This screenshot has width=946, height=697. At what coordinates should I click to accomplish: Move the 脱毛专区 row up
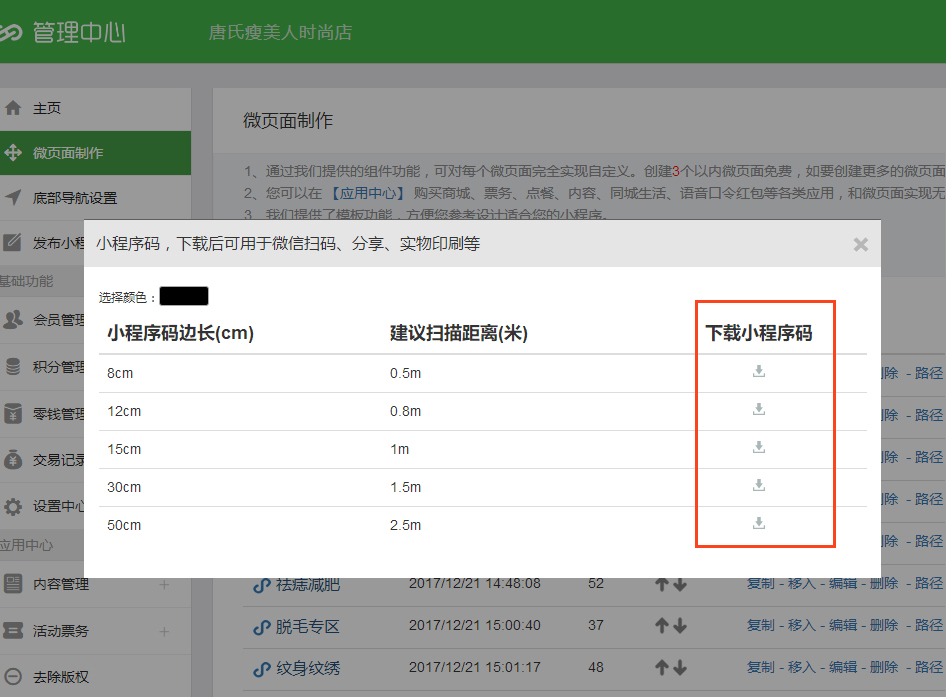661,626
